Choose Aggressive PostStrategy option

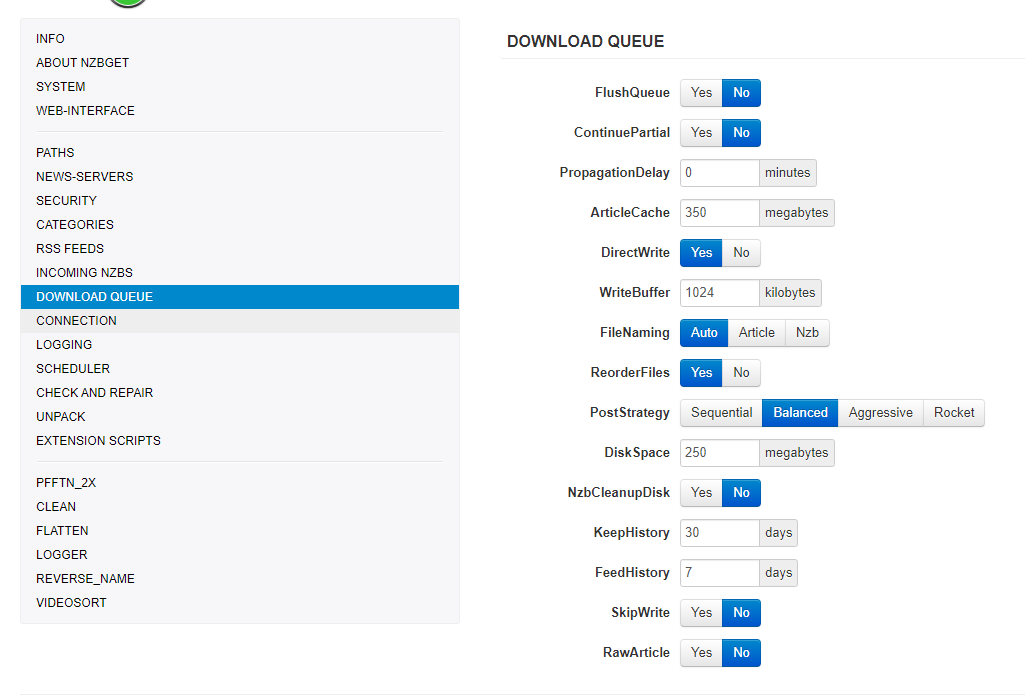(880, 413)
